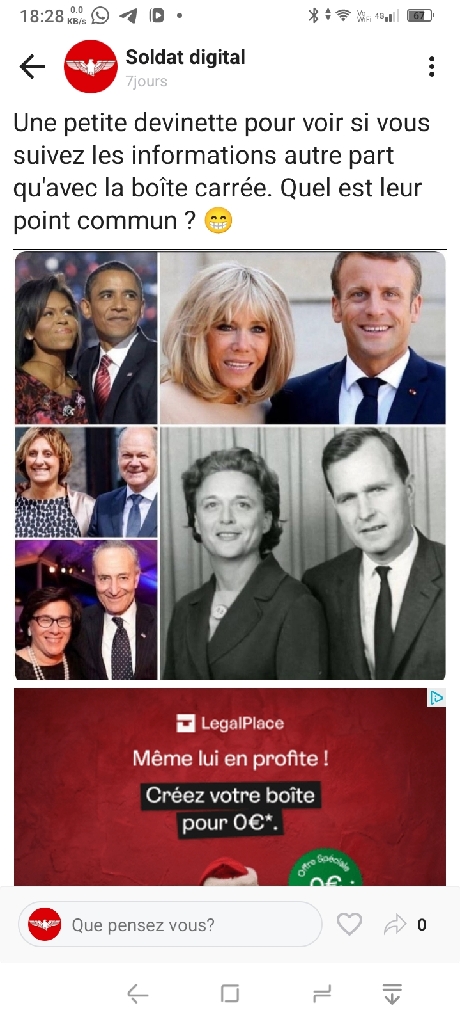Open the top-left couple photo
Image resolution: width=460 pixels, height=1024 pixels.
pyautogui.click(x=86, y=338)
